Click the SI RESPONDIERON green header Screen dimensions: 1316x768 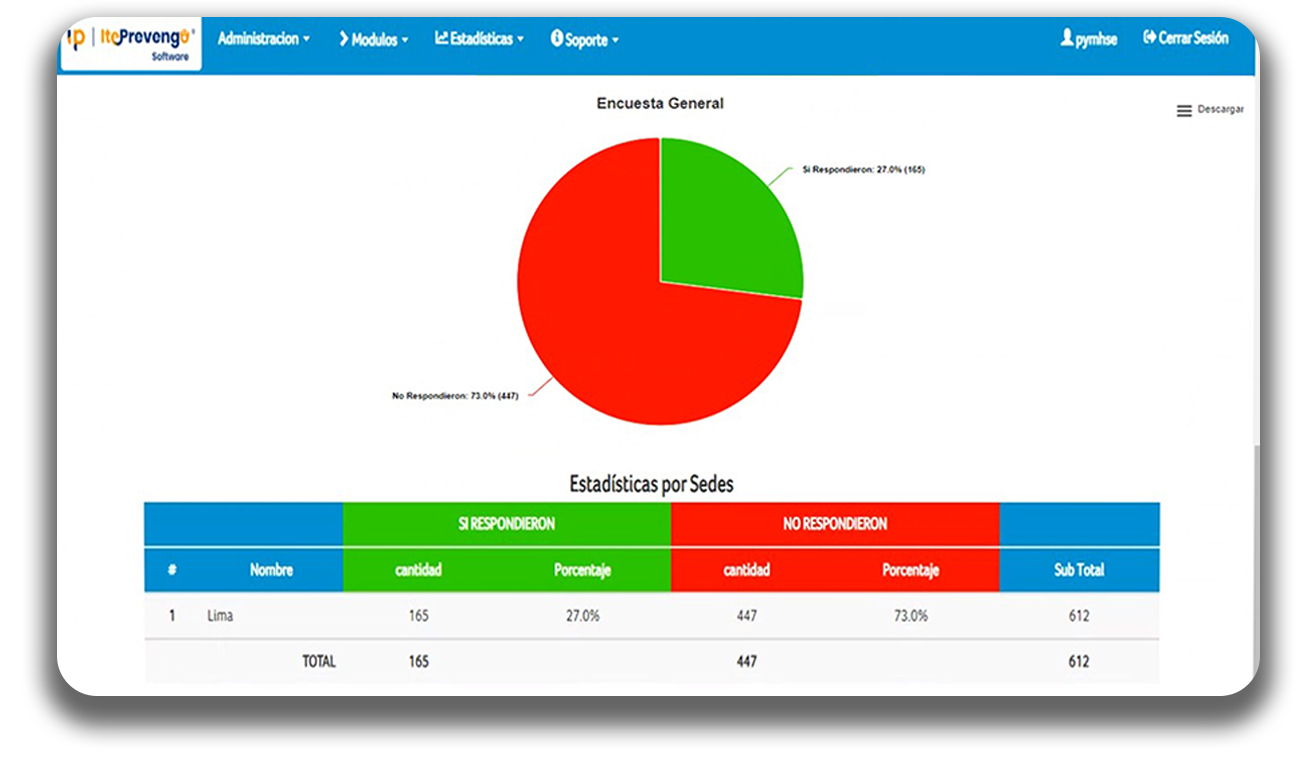[507, 524]
